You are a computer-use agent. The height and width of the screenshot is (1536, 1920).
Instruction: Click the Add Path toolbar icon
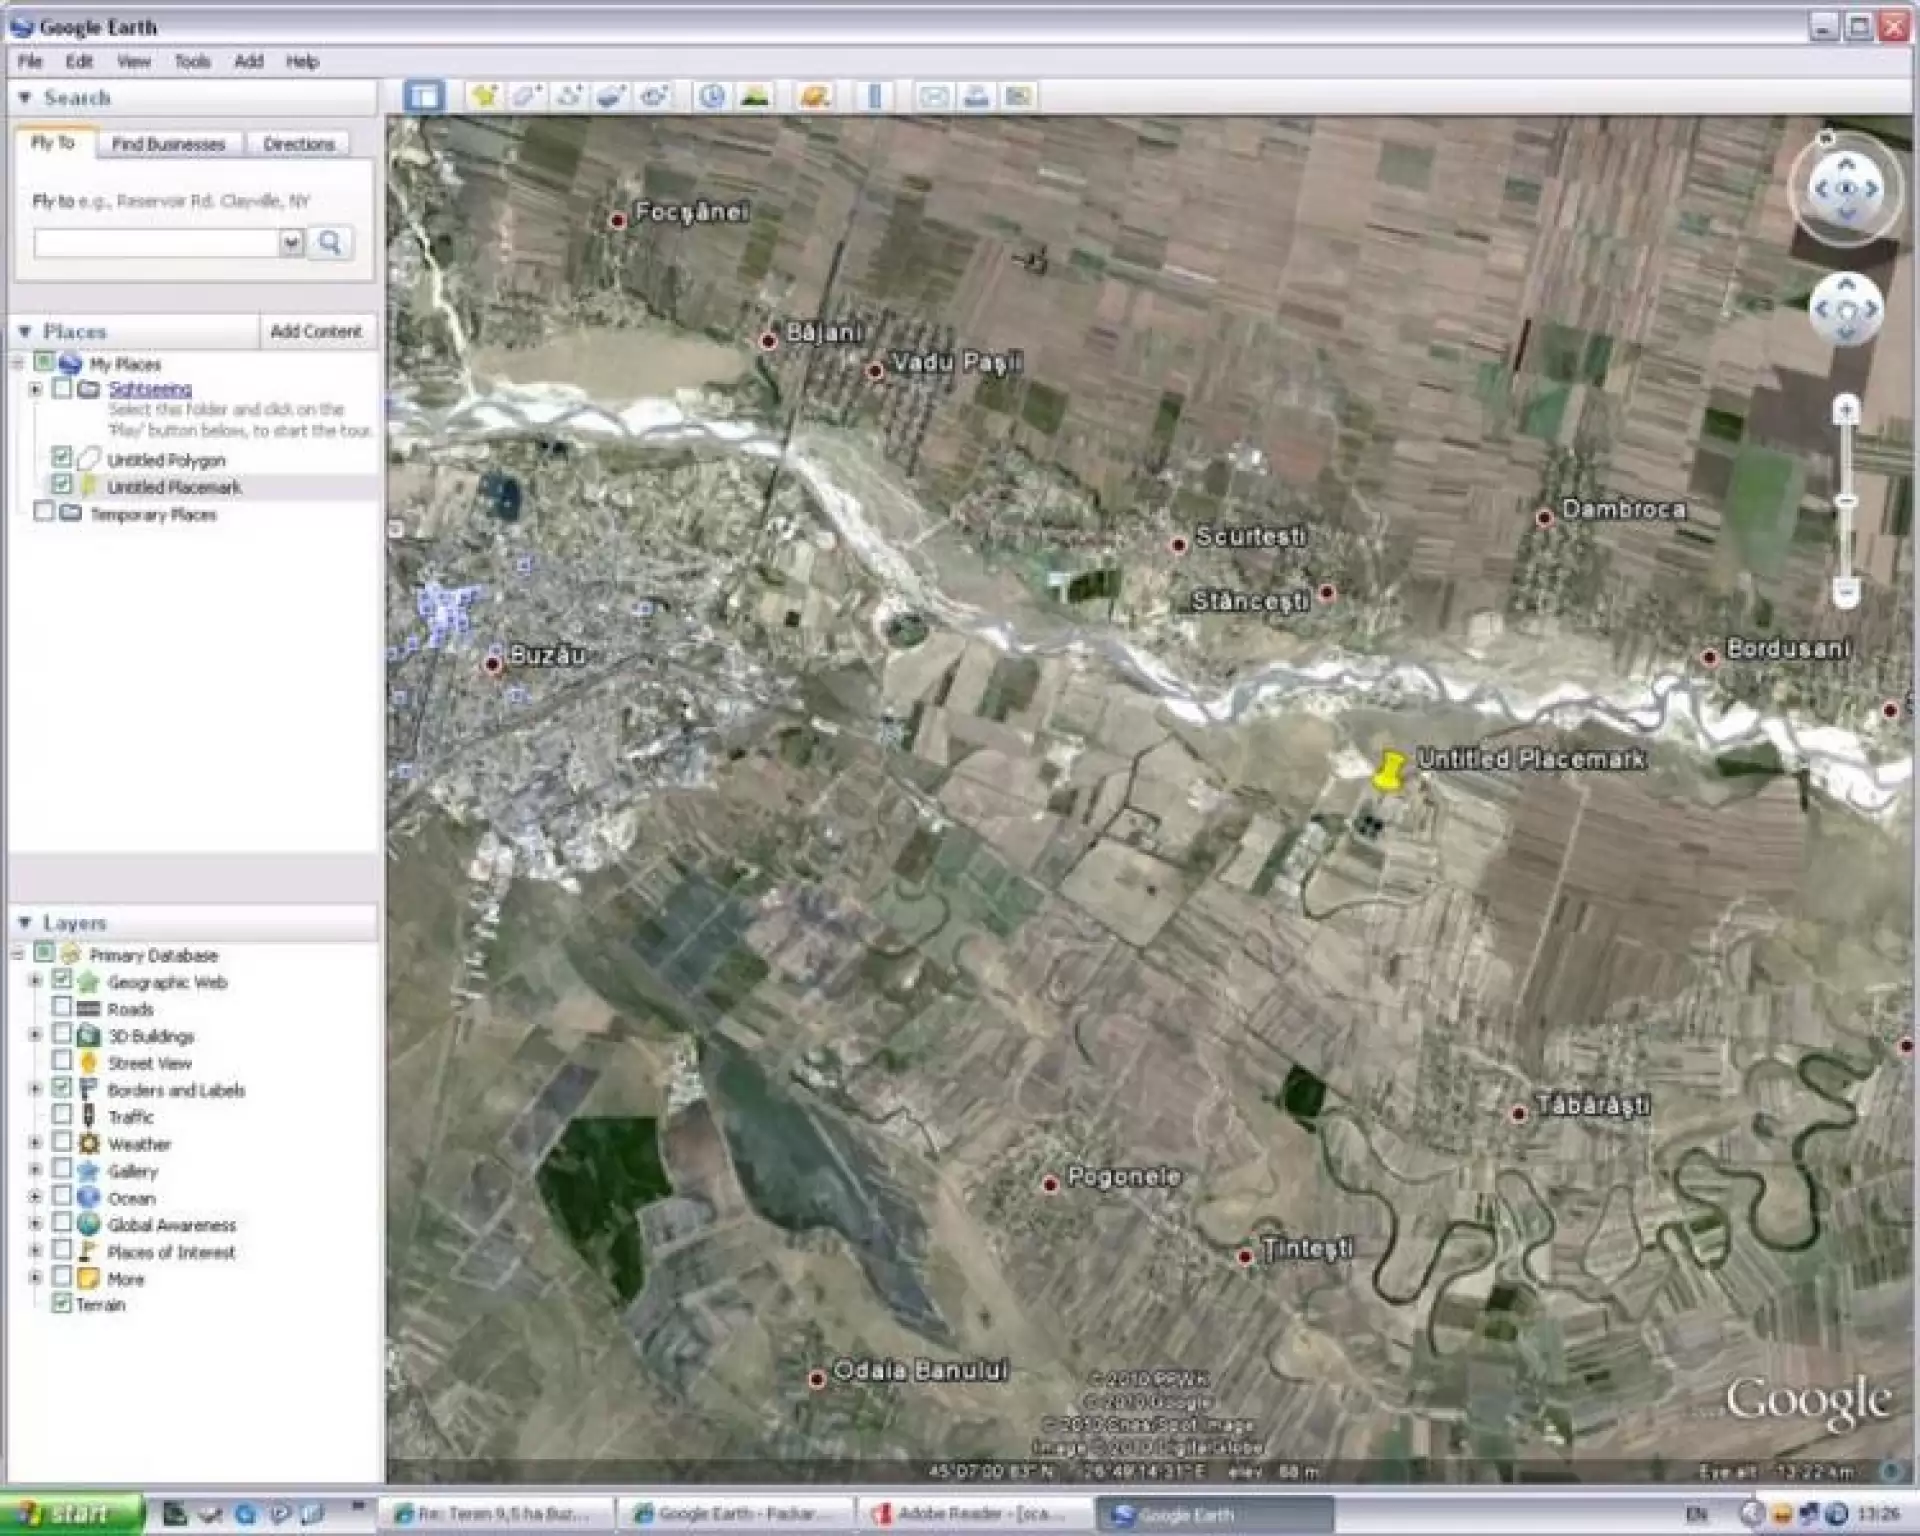click(571, 97)
